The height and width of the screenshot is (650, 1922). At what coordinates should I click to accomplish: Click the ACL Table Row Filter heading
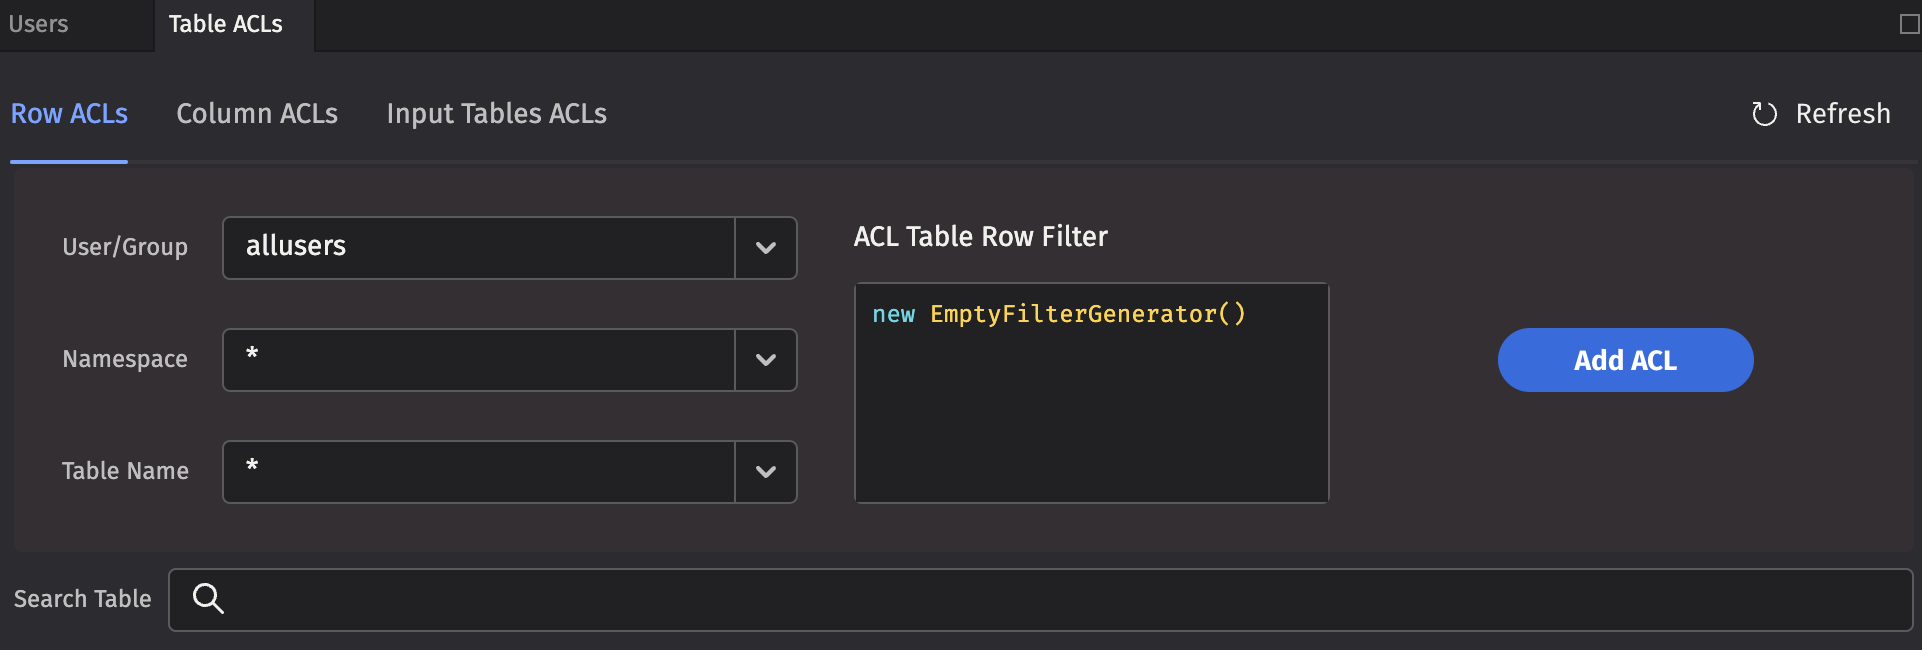tap(980, 237)
